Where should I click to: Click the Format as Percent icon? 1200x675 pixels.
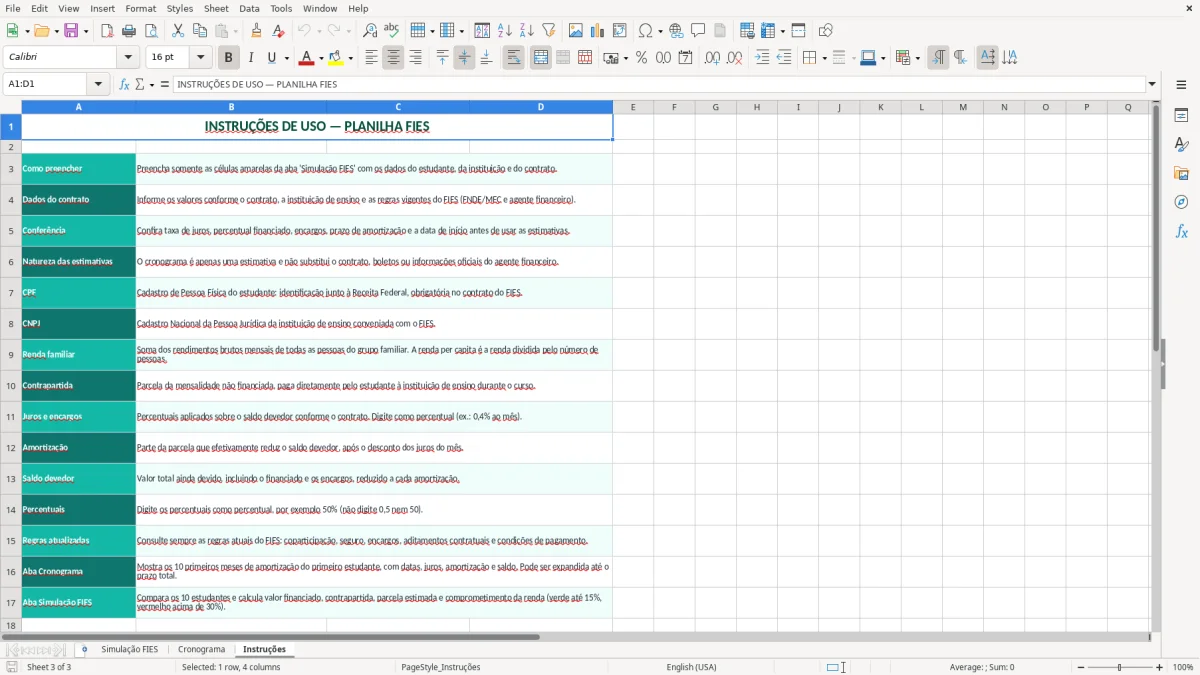[x=641, y=58]
